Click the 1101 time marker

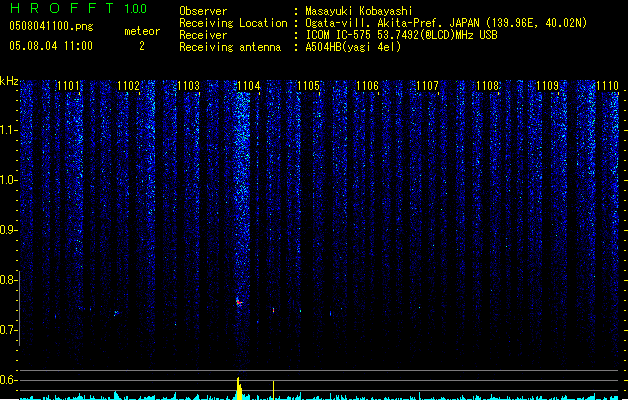click(68, 86)
